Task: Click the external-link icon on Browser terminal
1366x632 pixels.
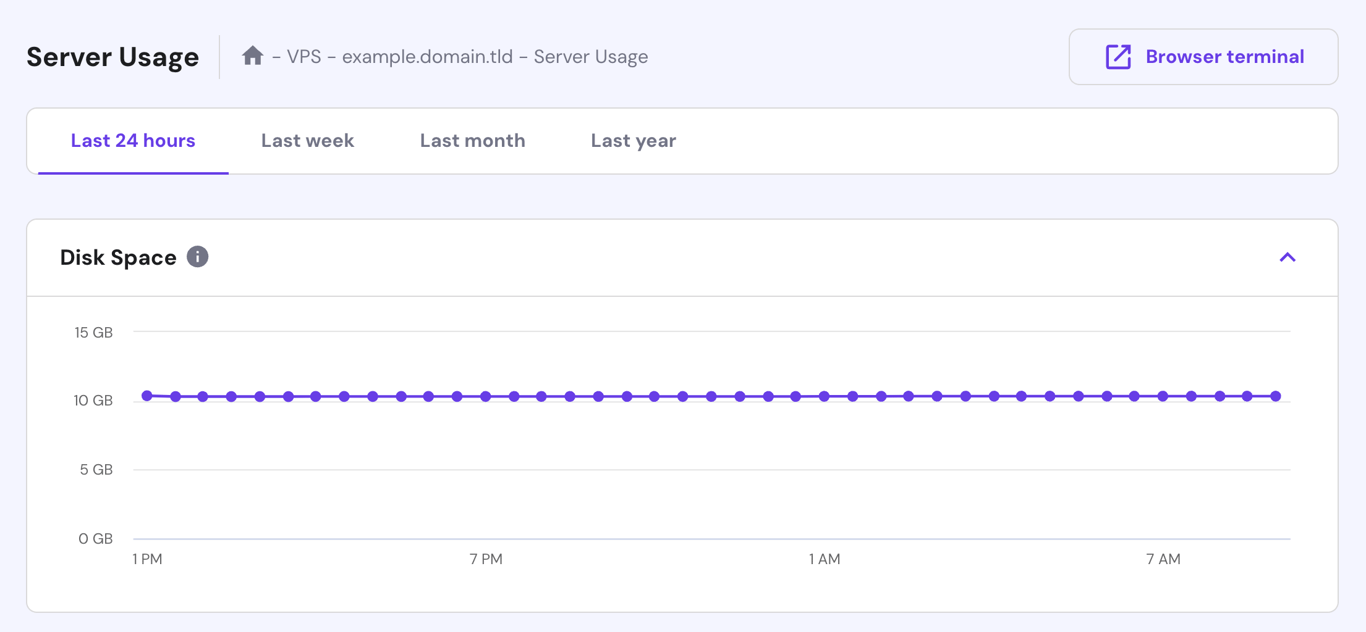Action: tap(1120, 56)
